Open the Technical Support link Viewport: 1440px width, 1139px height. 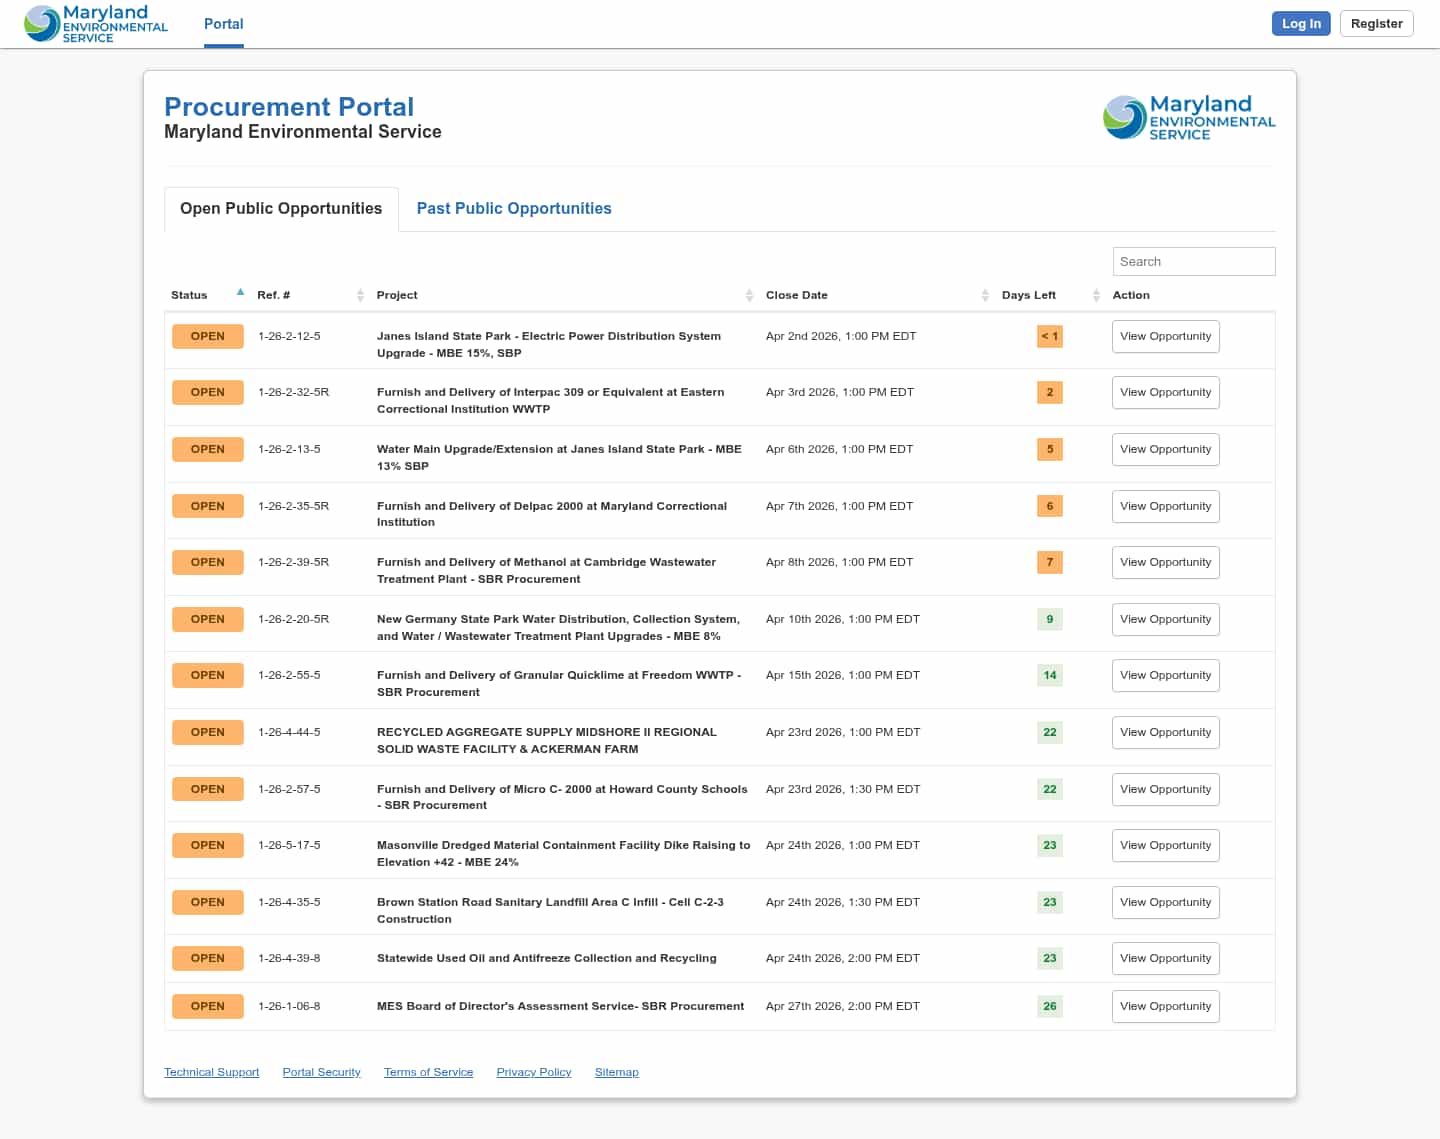(x=211, y=1072)
